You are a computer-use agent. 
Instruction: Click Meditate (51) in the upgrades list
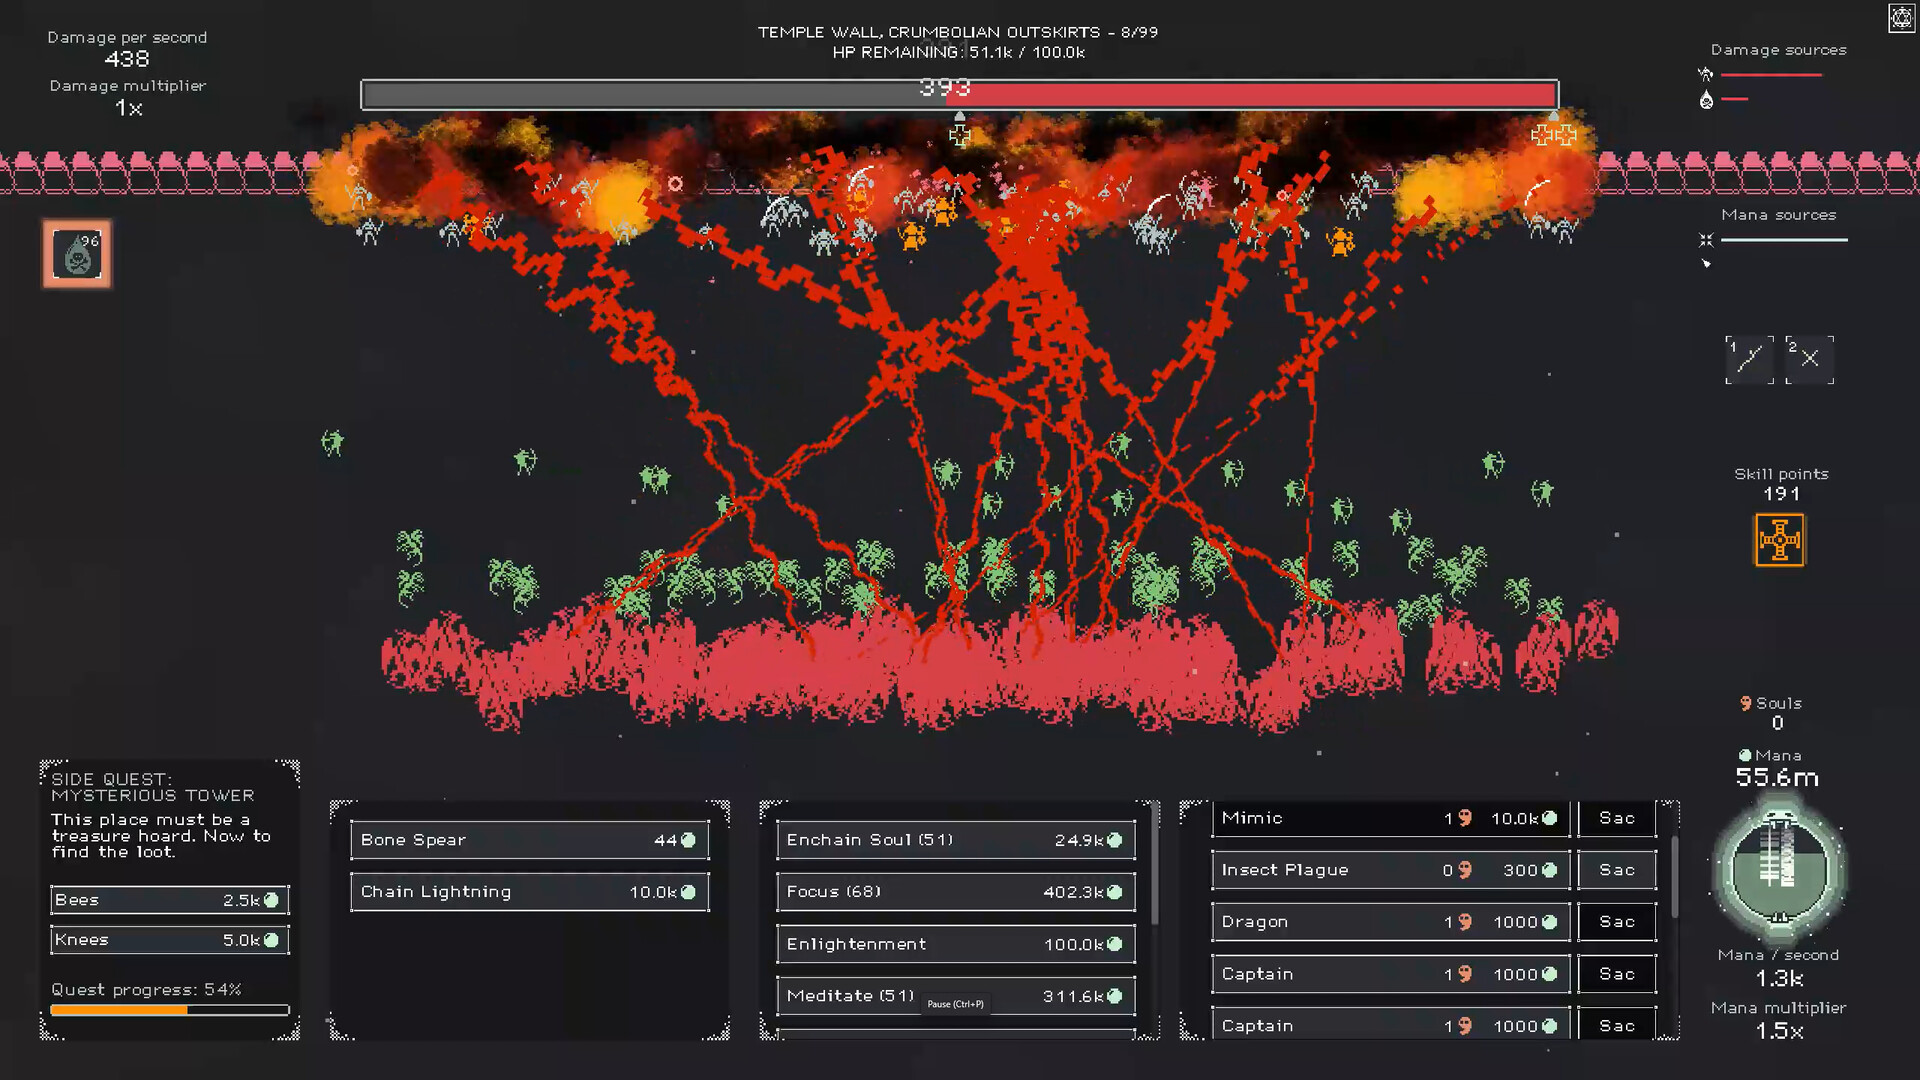click(954, 995)
